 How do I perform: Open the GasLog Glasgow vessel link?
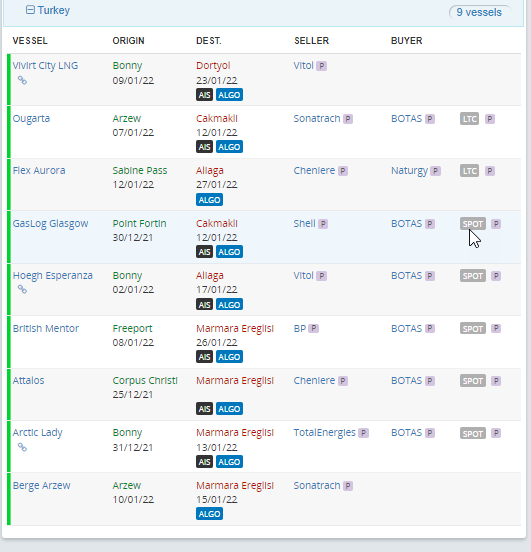(50, 224)
